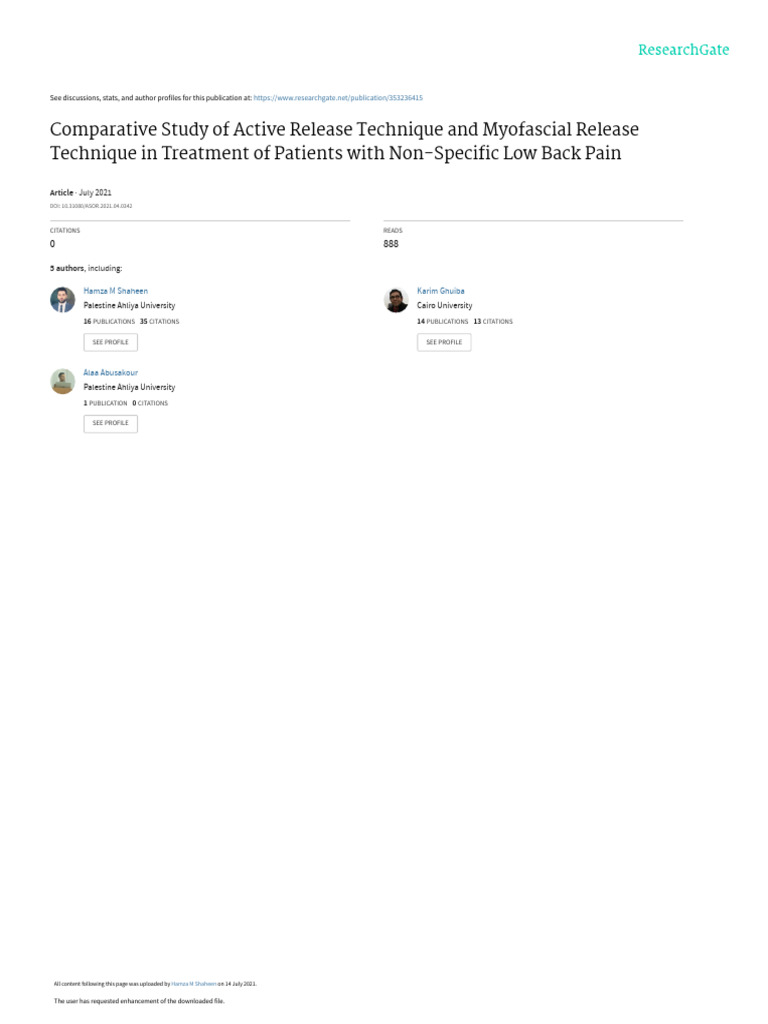Viewport: 768px width, 1024px height.
Task: Click the article title heading
Action: pyautogui.click(x=344, y=141)
